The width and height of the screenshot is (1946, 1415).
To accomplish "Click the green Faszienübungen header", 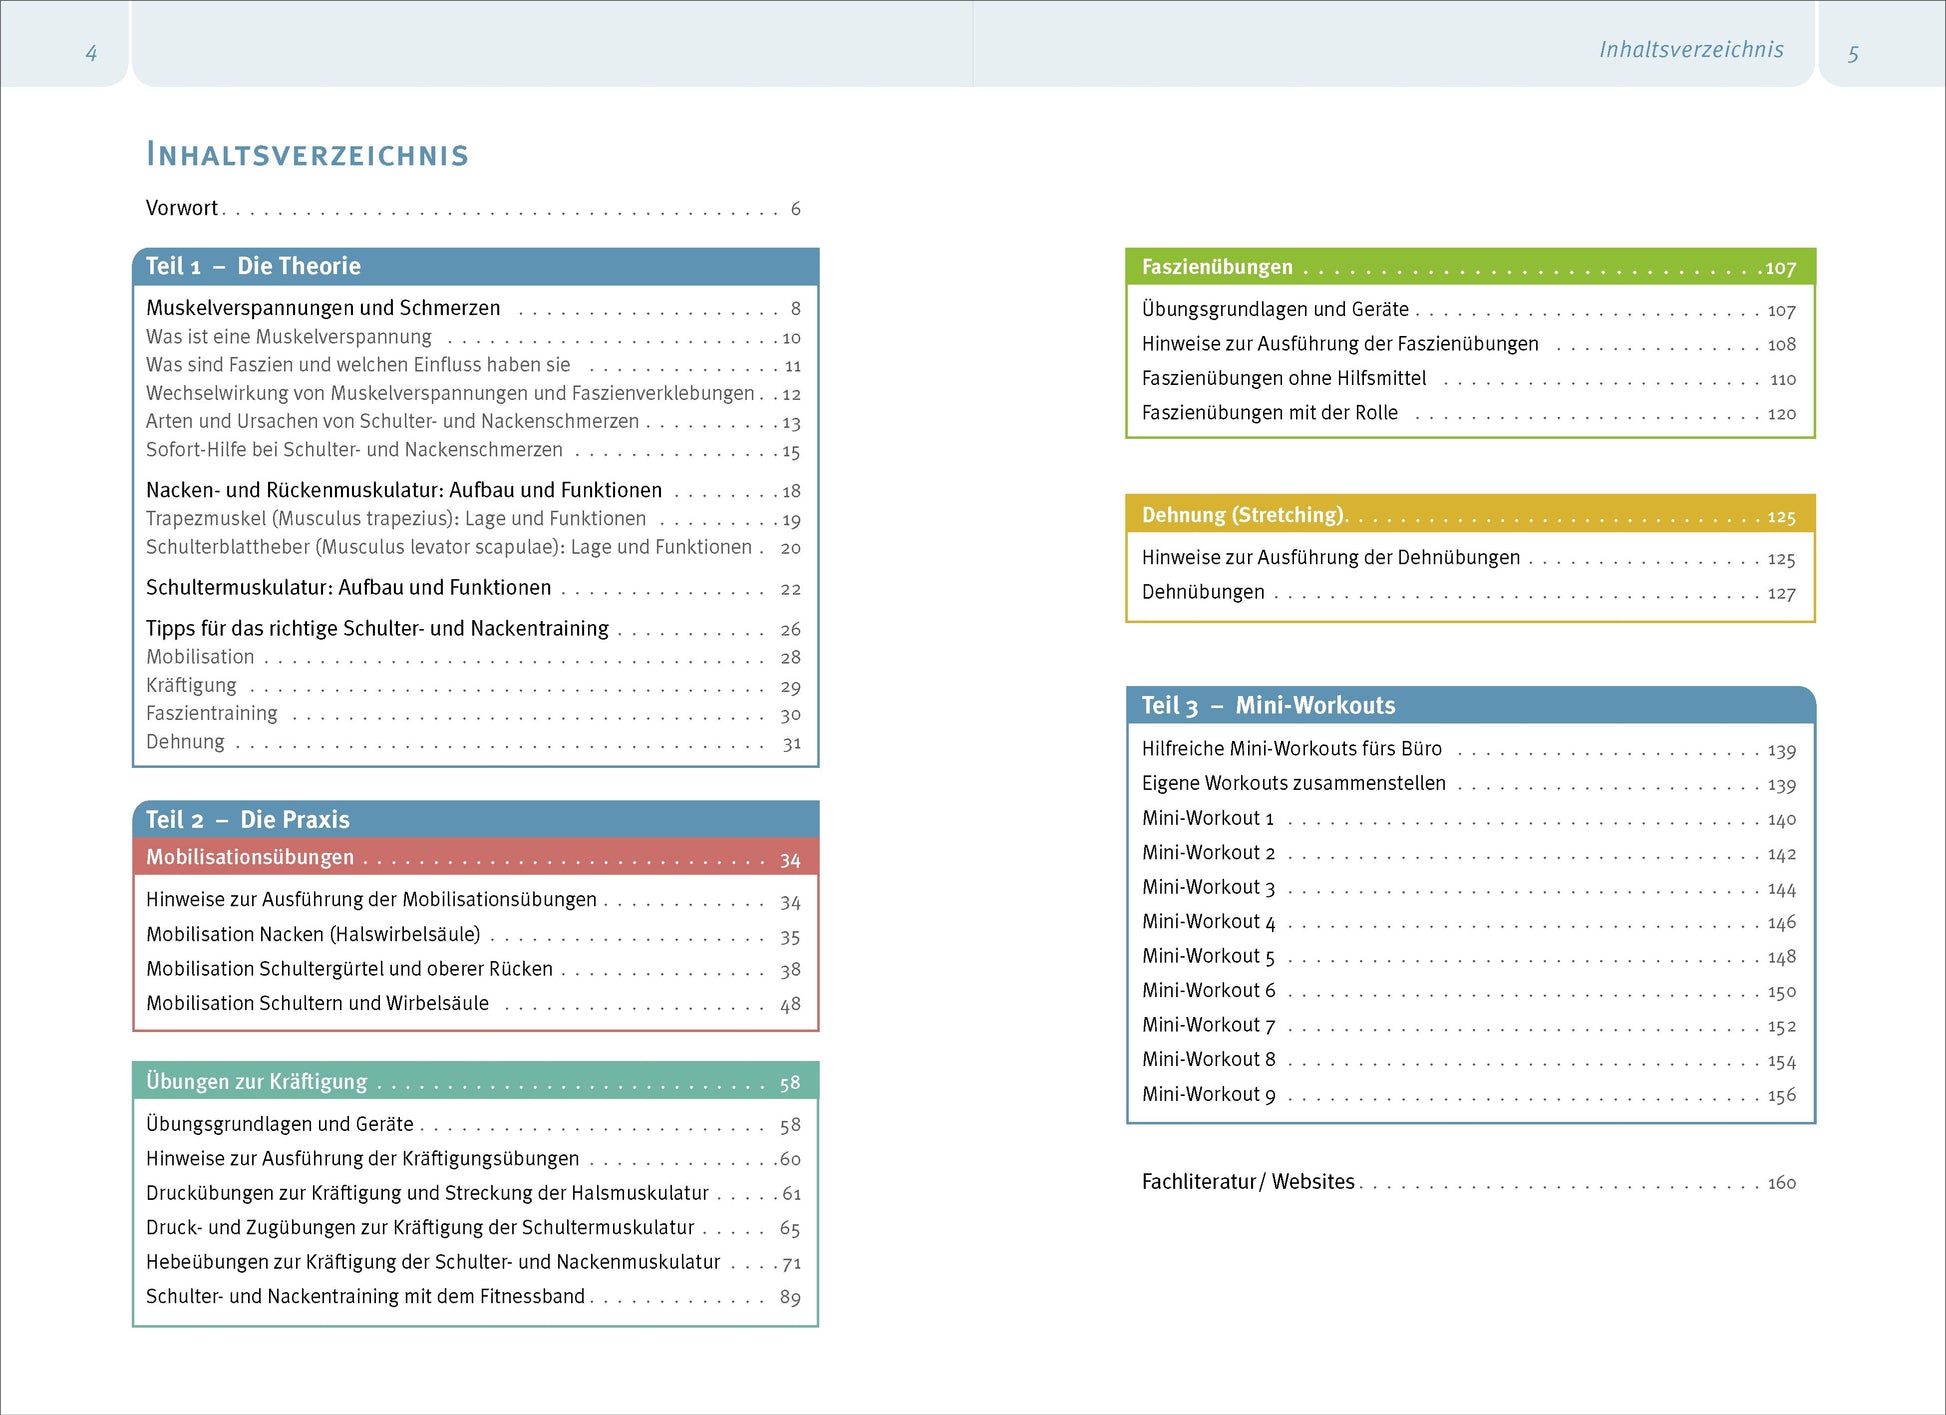I will tap(1217, 267).
